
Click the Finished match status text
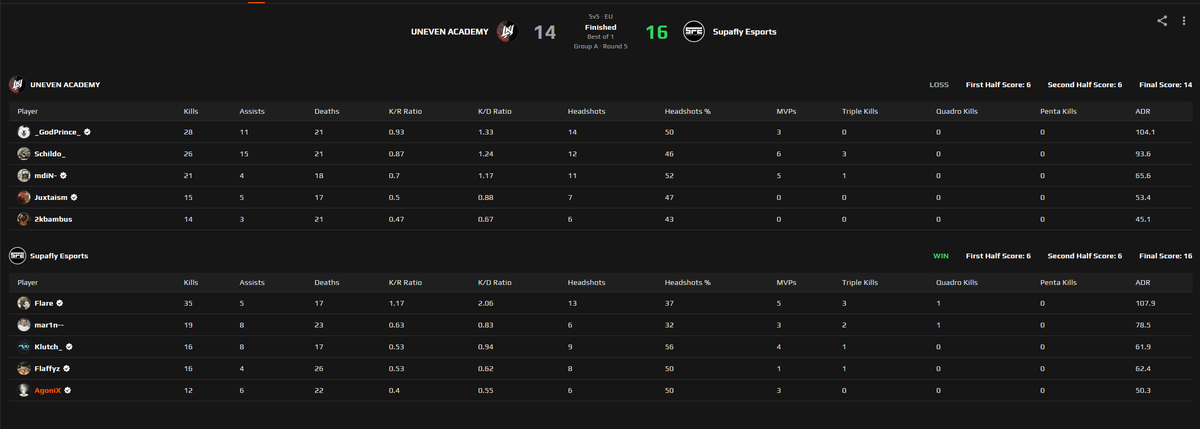coord(601,27)
